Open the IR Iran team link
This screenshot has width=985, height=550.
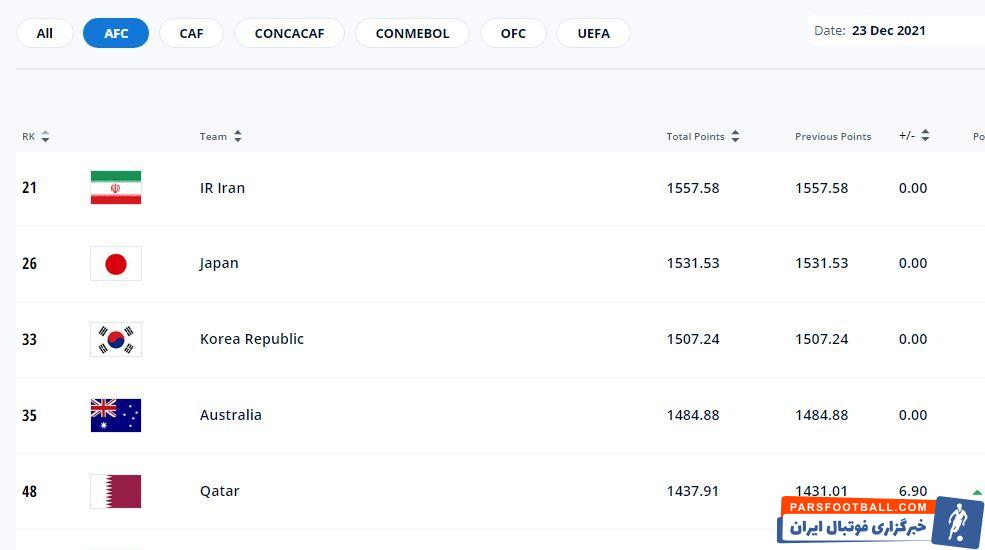pyautogui.click(x=222, y=188)
